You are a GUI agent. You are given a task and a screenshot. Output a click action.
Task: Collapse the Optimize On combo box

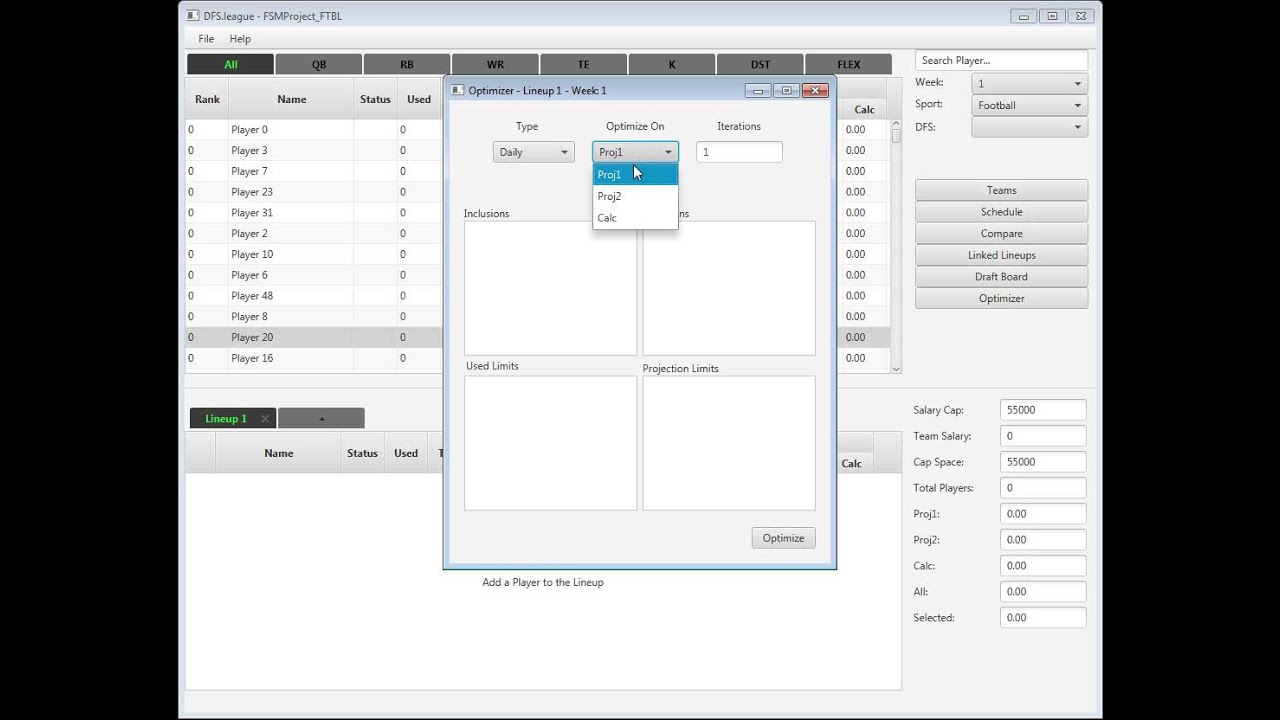click(635, 152)
